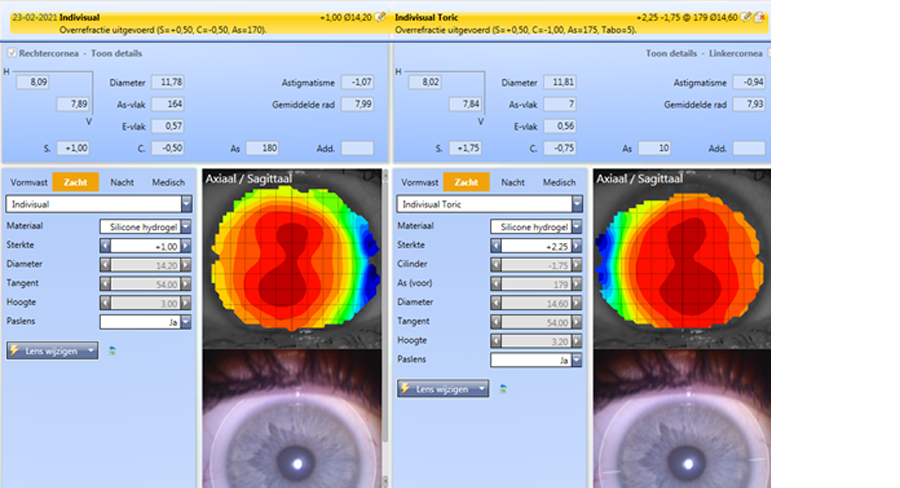Viewport: 900px width, 488px height.
Task: Select the 23-02-2021 Indivisual lens header
Action: (199, 23)
